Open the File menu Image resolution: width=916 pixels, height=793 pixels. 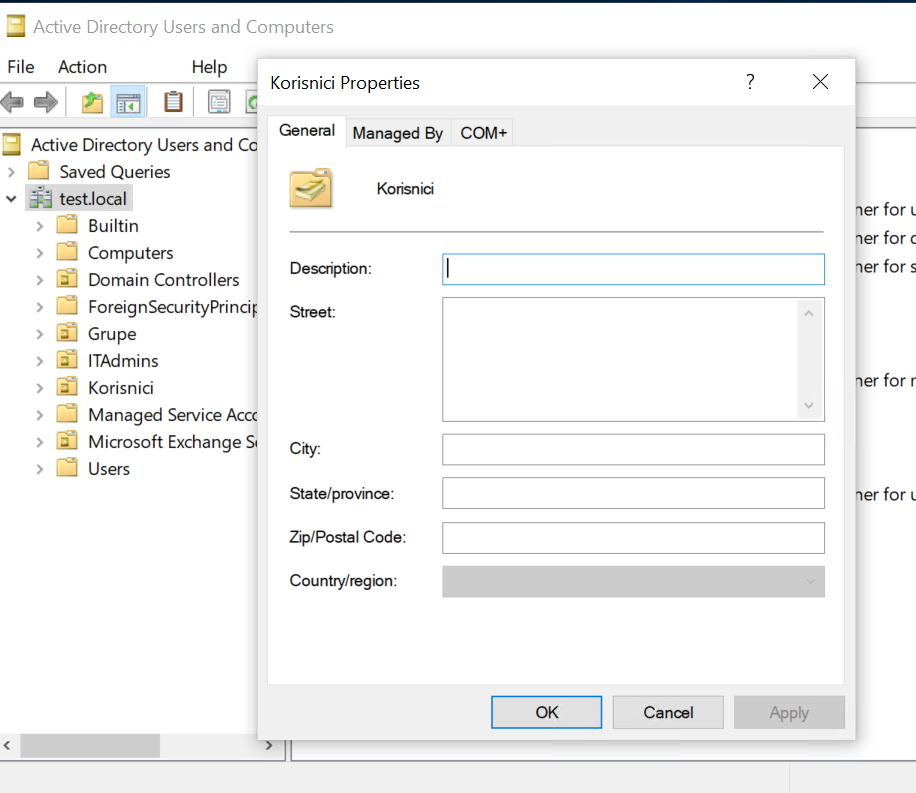point(20,67)
